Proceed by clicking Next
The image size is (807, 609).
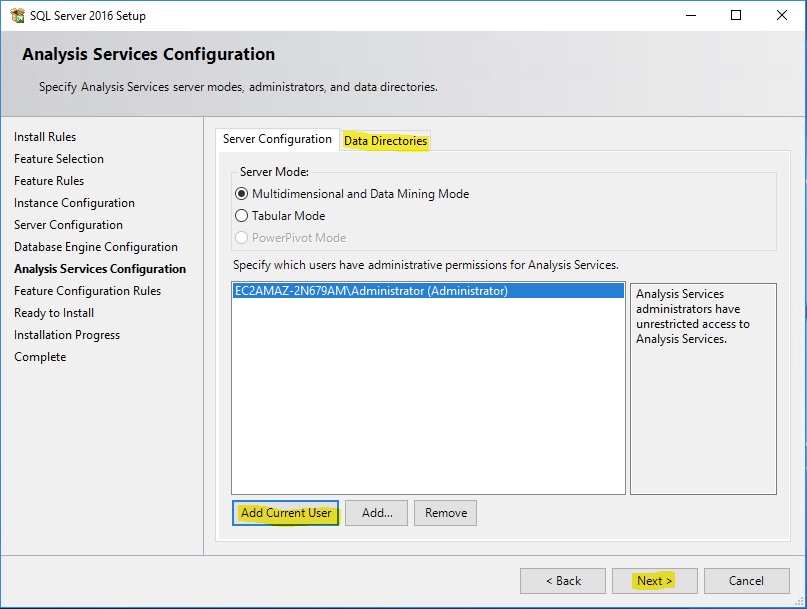point(655,581)
